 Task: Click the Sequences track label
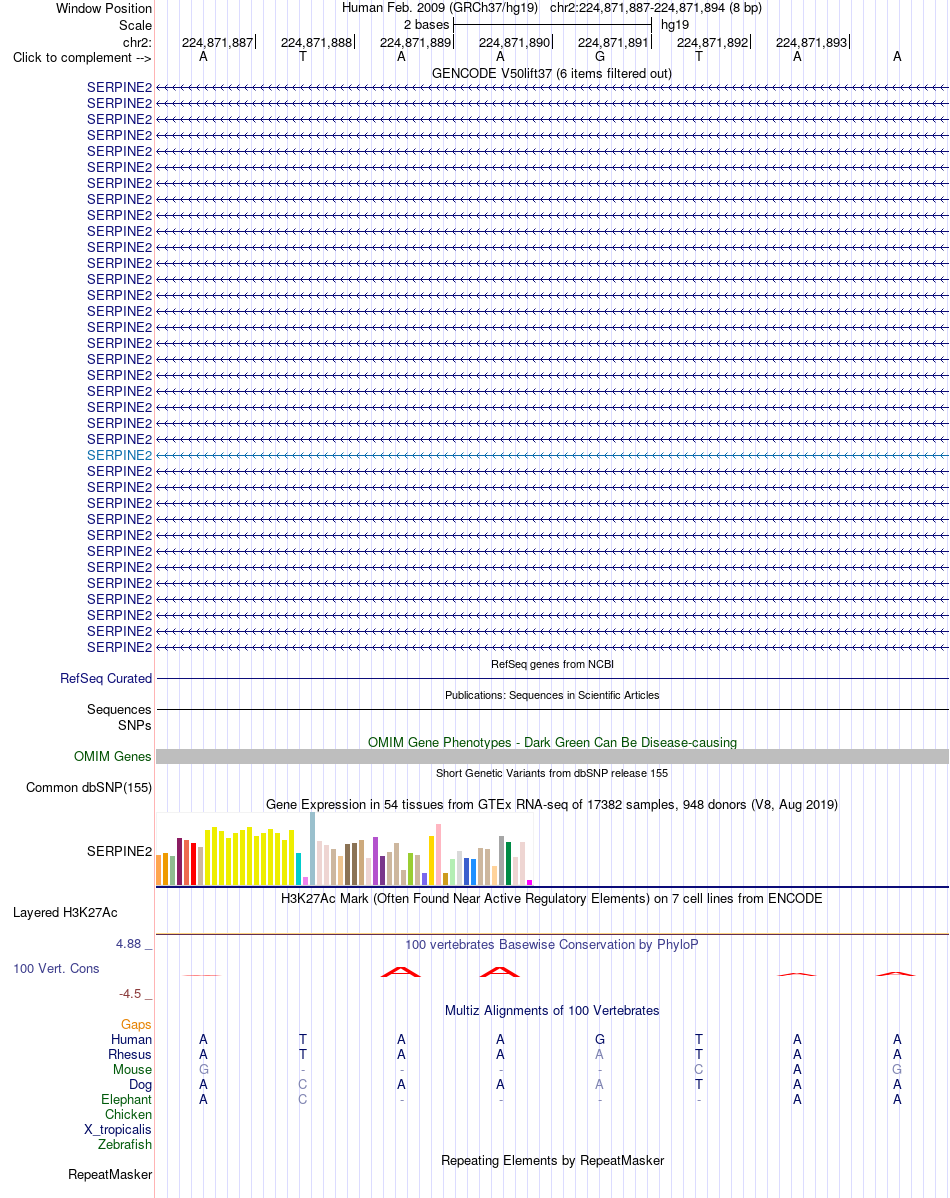pos(119,710)
